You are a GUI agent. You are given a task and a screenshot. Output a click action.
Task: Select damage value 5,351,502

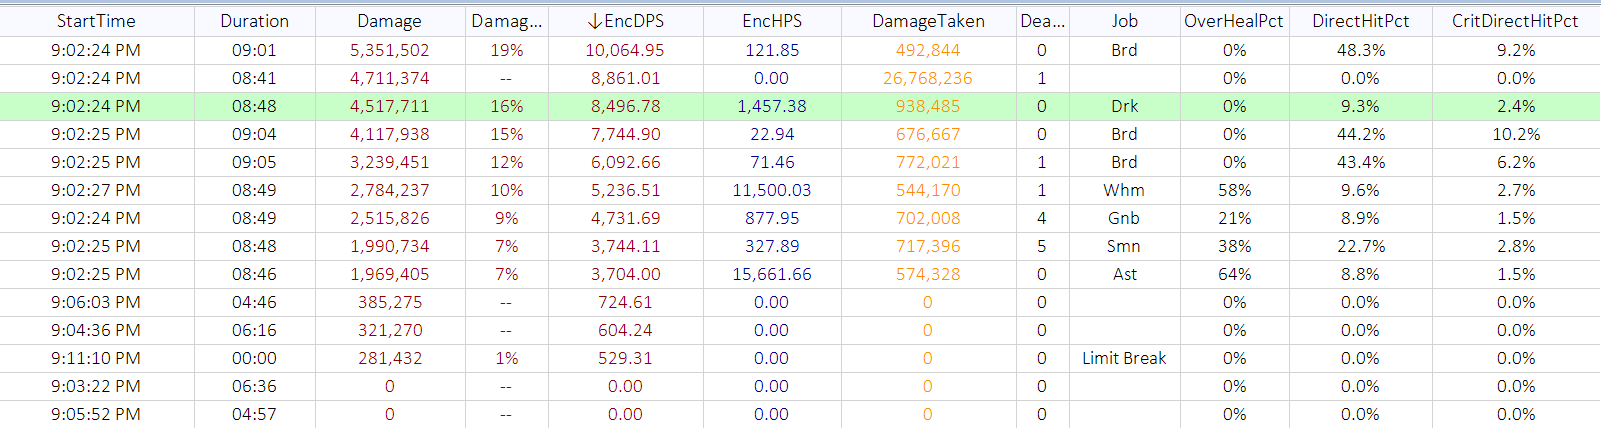pyautogui.click(x=389, y=50)
